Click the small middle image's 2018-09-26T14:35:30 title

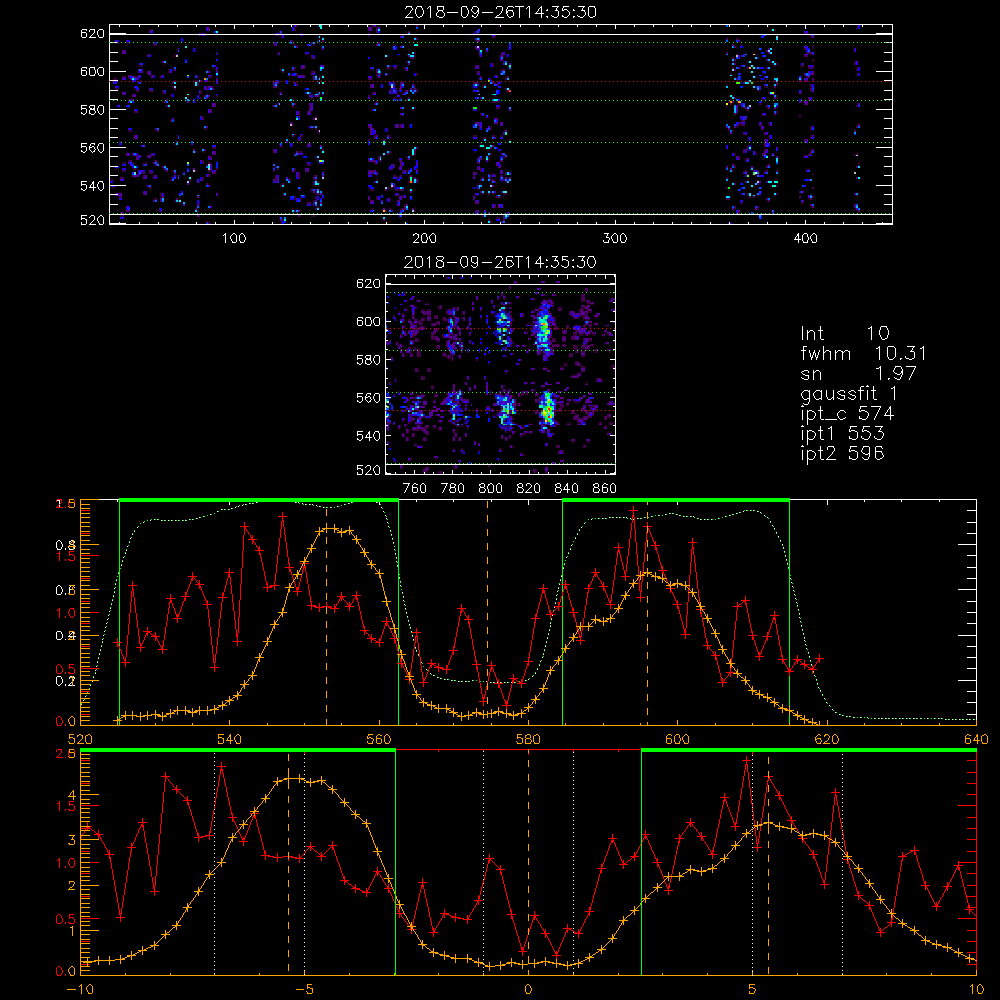pos(501,263)
